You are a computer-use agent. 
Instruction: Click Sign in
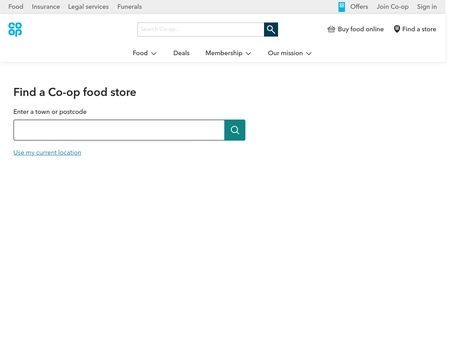coord(427,7)
